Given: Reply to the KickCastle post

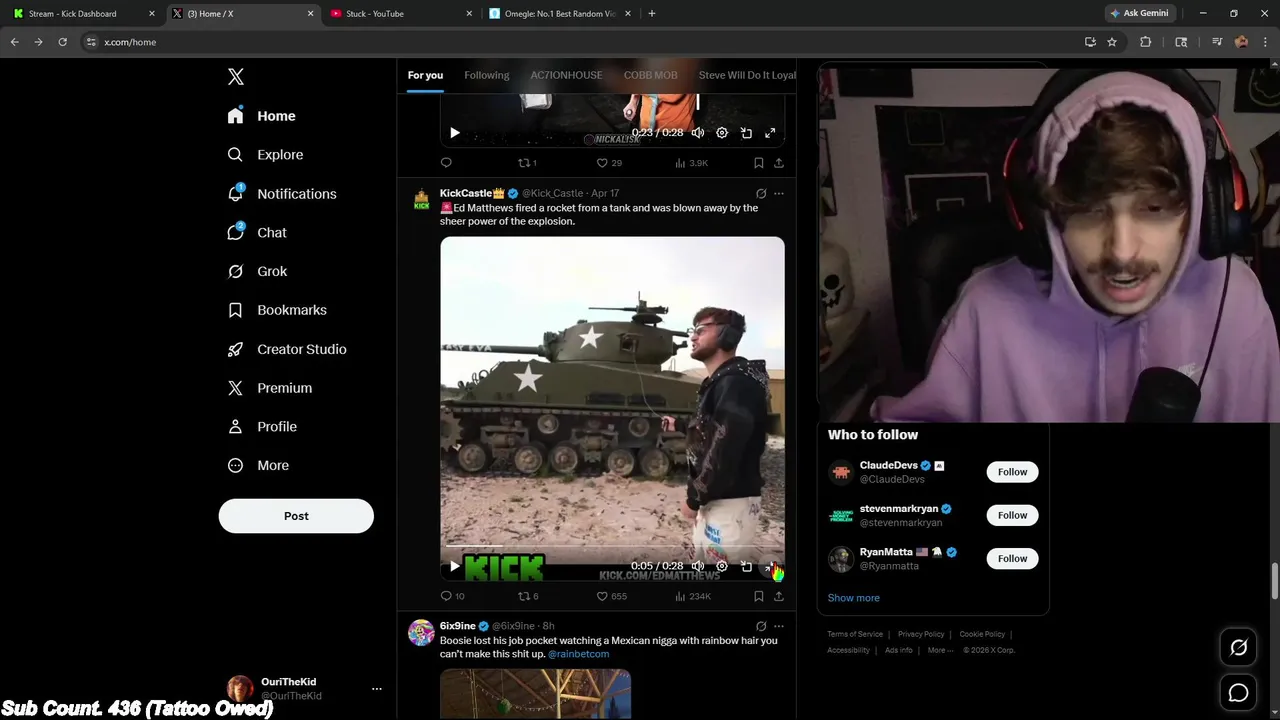Looking at the screenshot, I should (x=452, y=596).
